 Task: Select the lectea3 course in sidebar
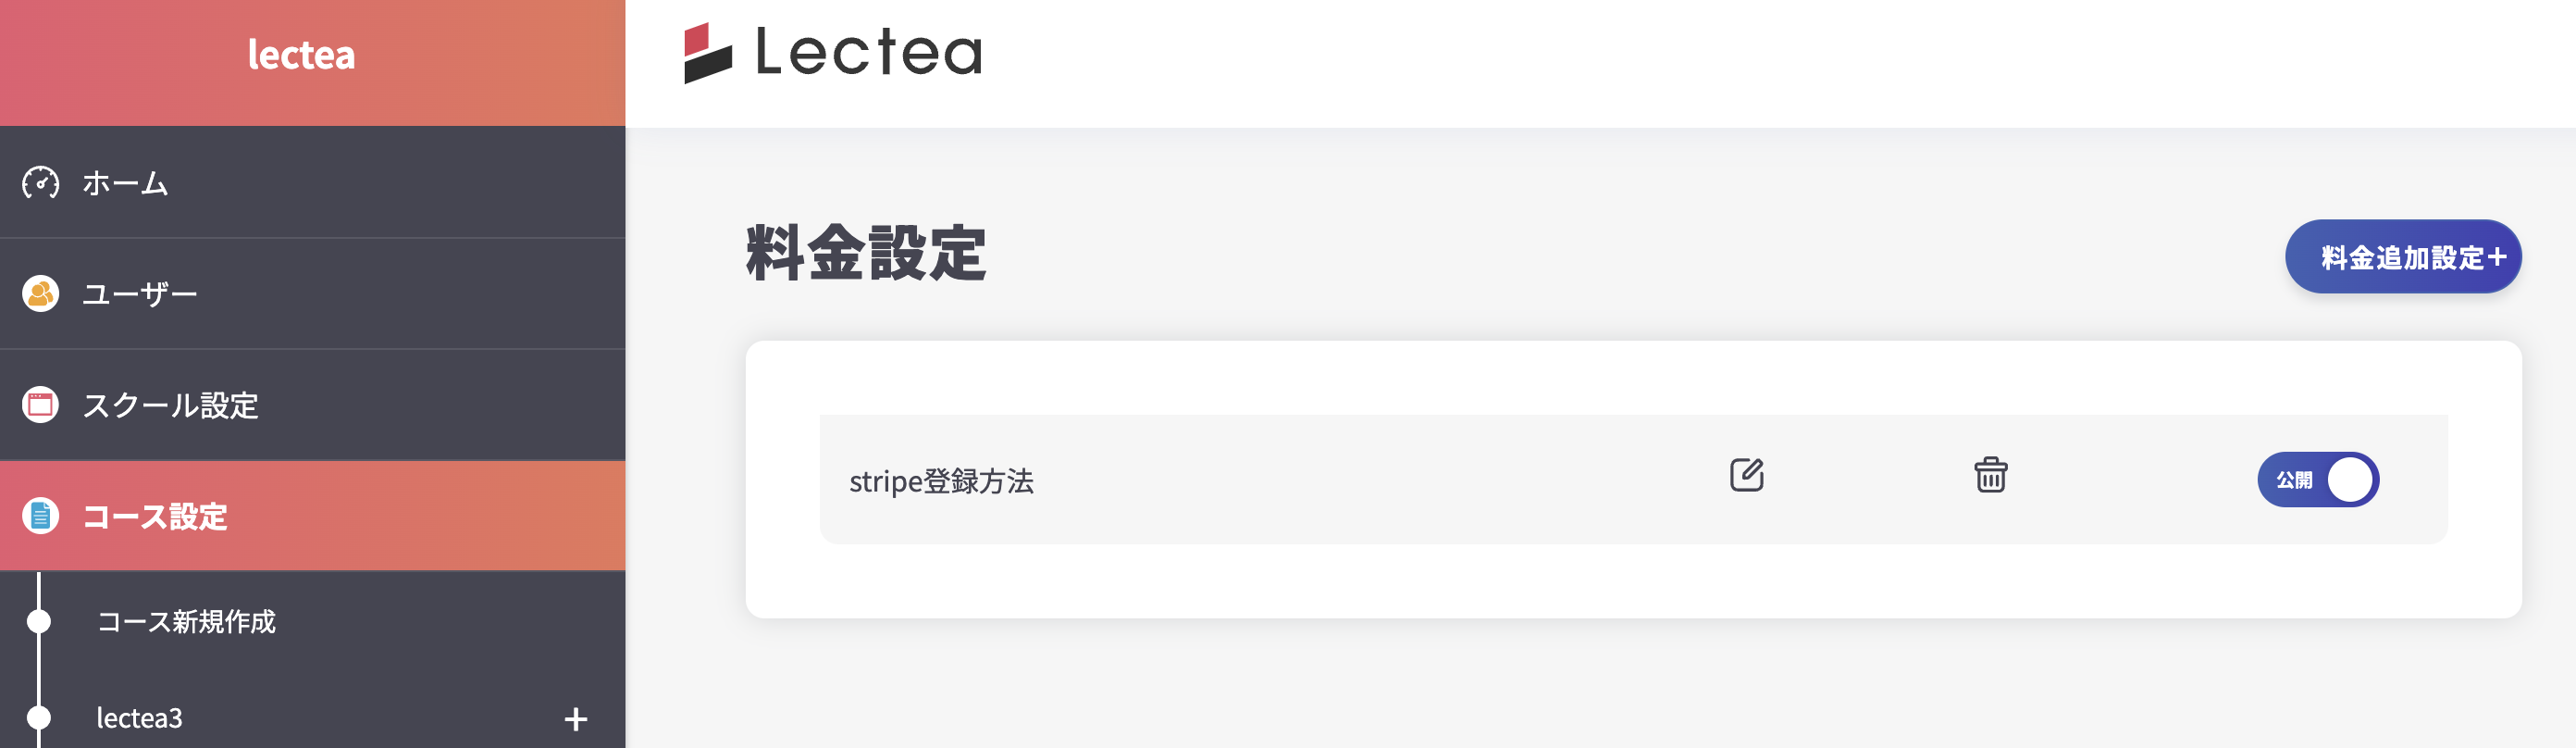(x=139, y=718)
